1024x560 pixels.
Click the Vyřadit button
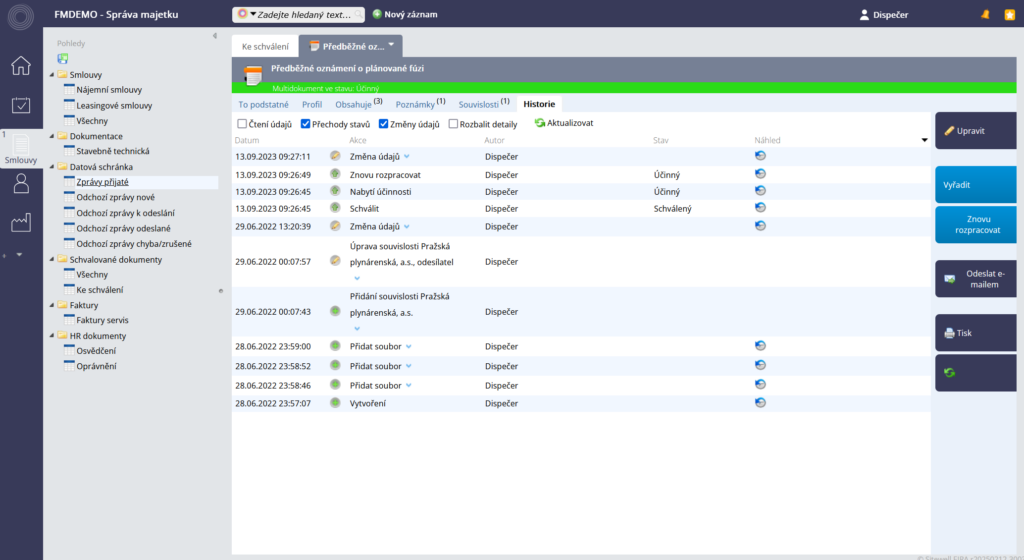pyautogui.click(x=976, y=185)
